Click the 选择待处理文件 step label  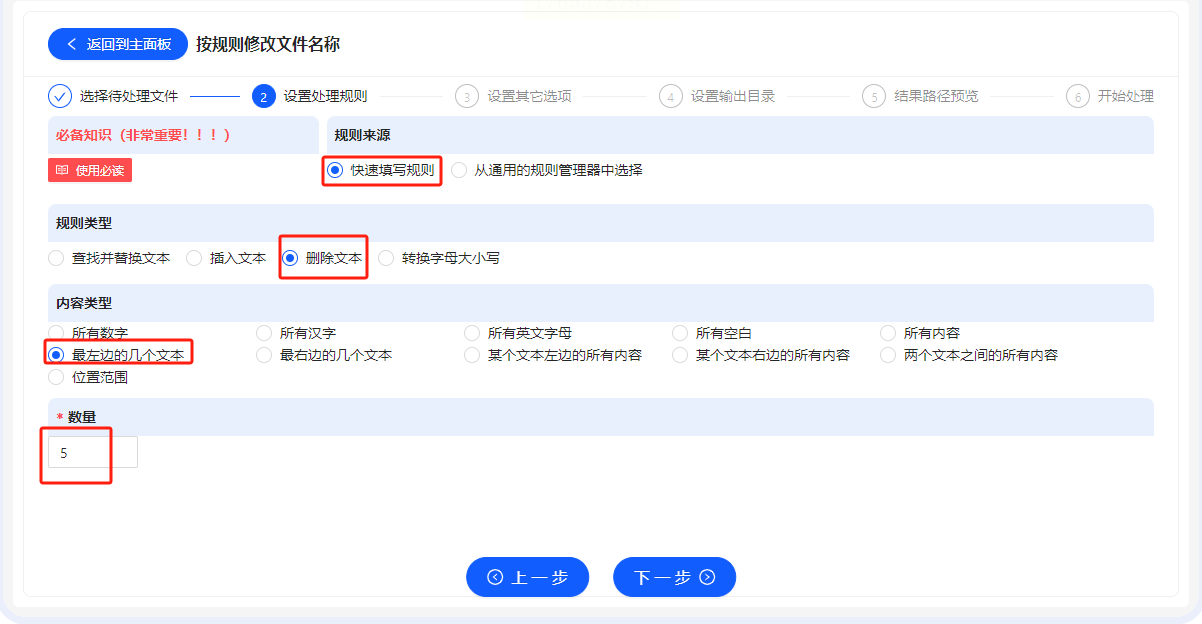[129, 96]
